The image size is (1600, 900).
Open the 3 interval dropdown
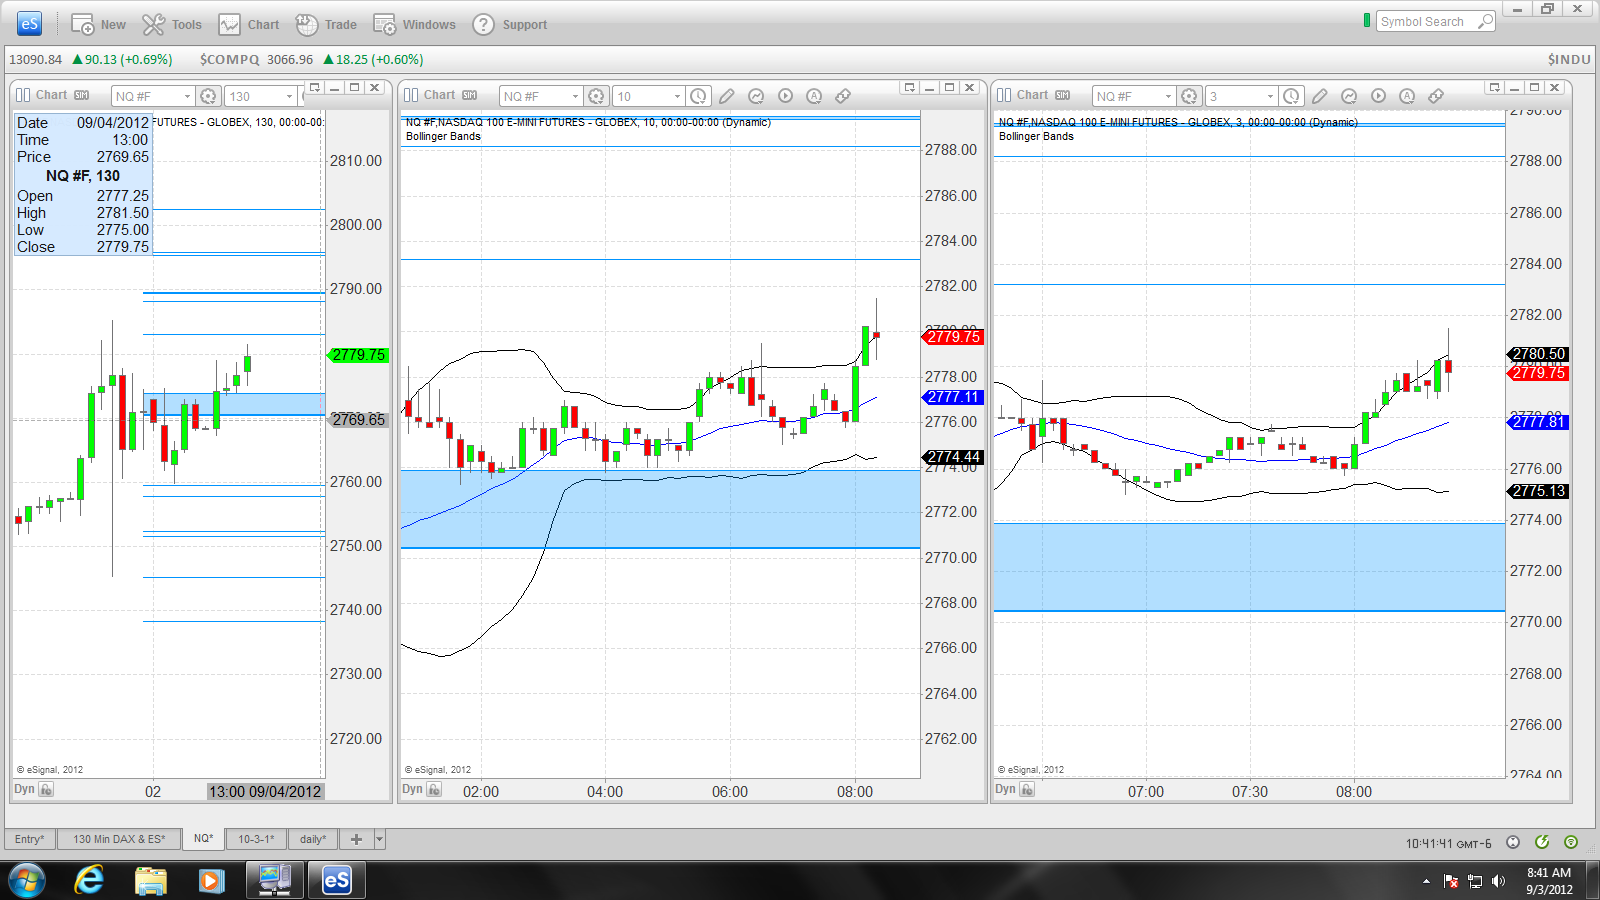1270,96
